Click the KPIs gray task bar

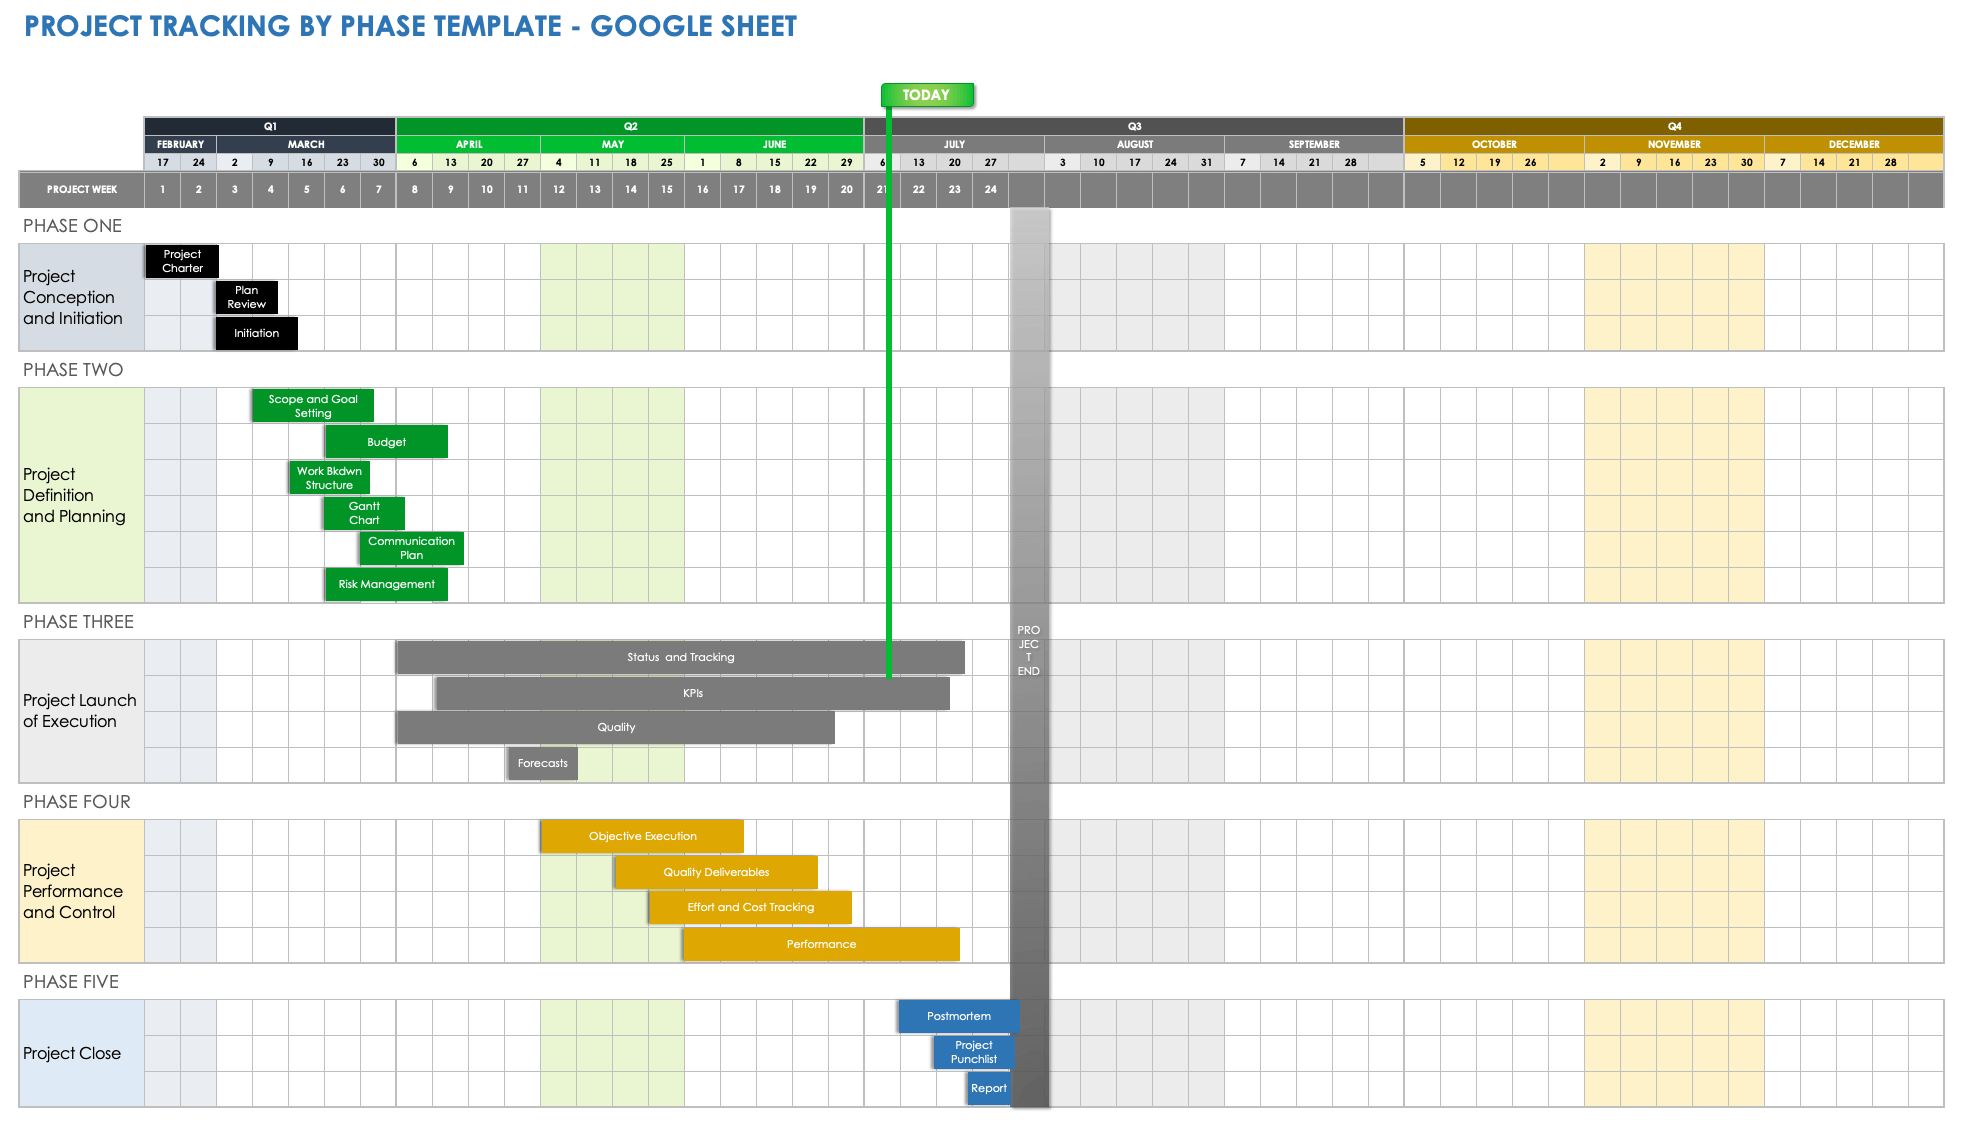click(690, 693)
